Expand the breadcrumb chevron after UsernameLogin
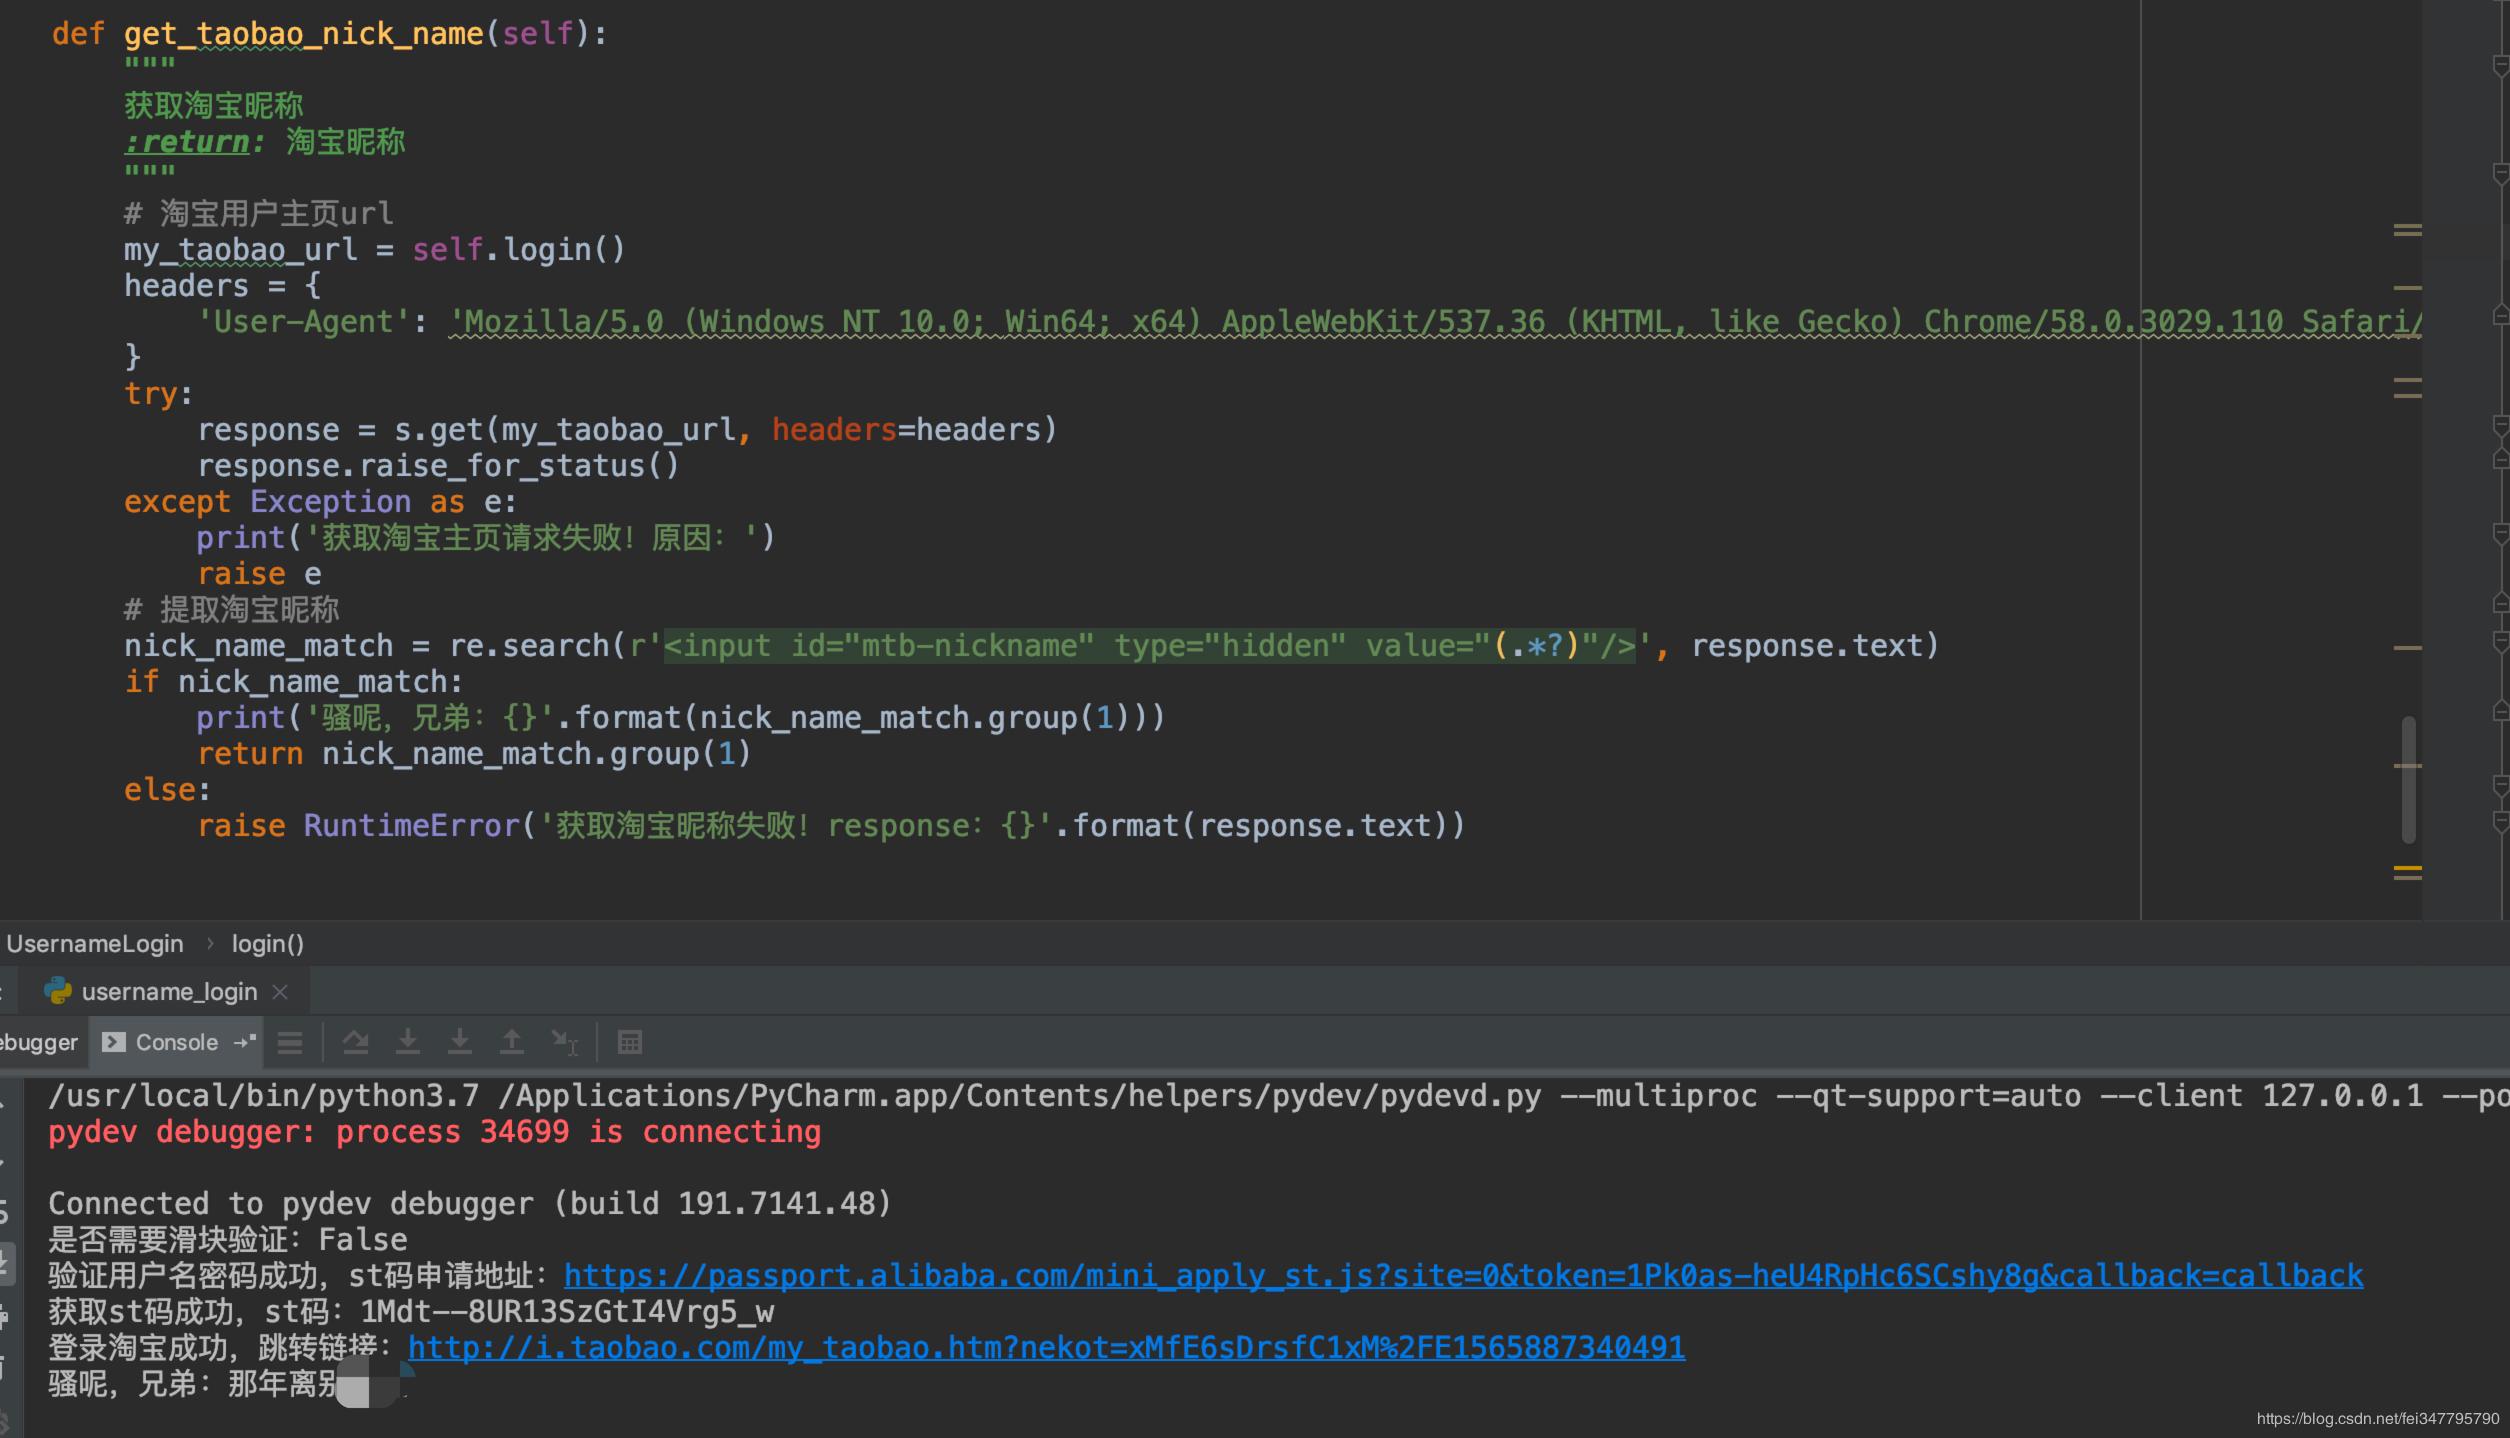 click(x=211, y=943)
